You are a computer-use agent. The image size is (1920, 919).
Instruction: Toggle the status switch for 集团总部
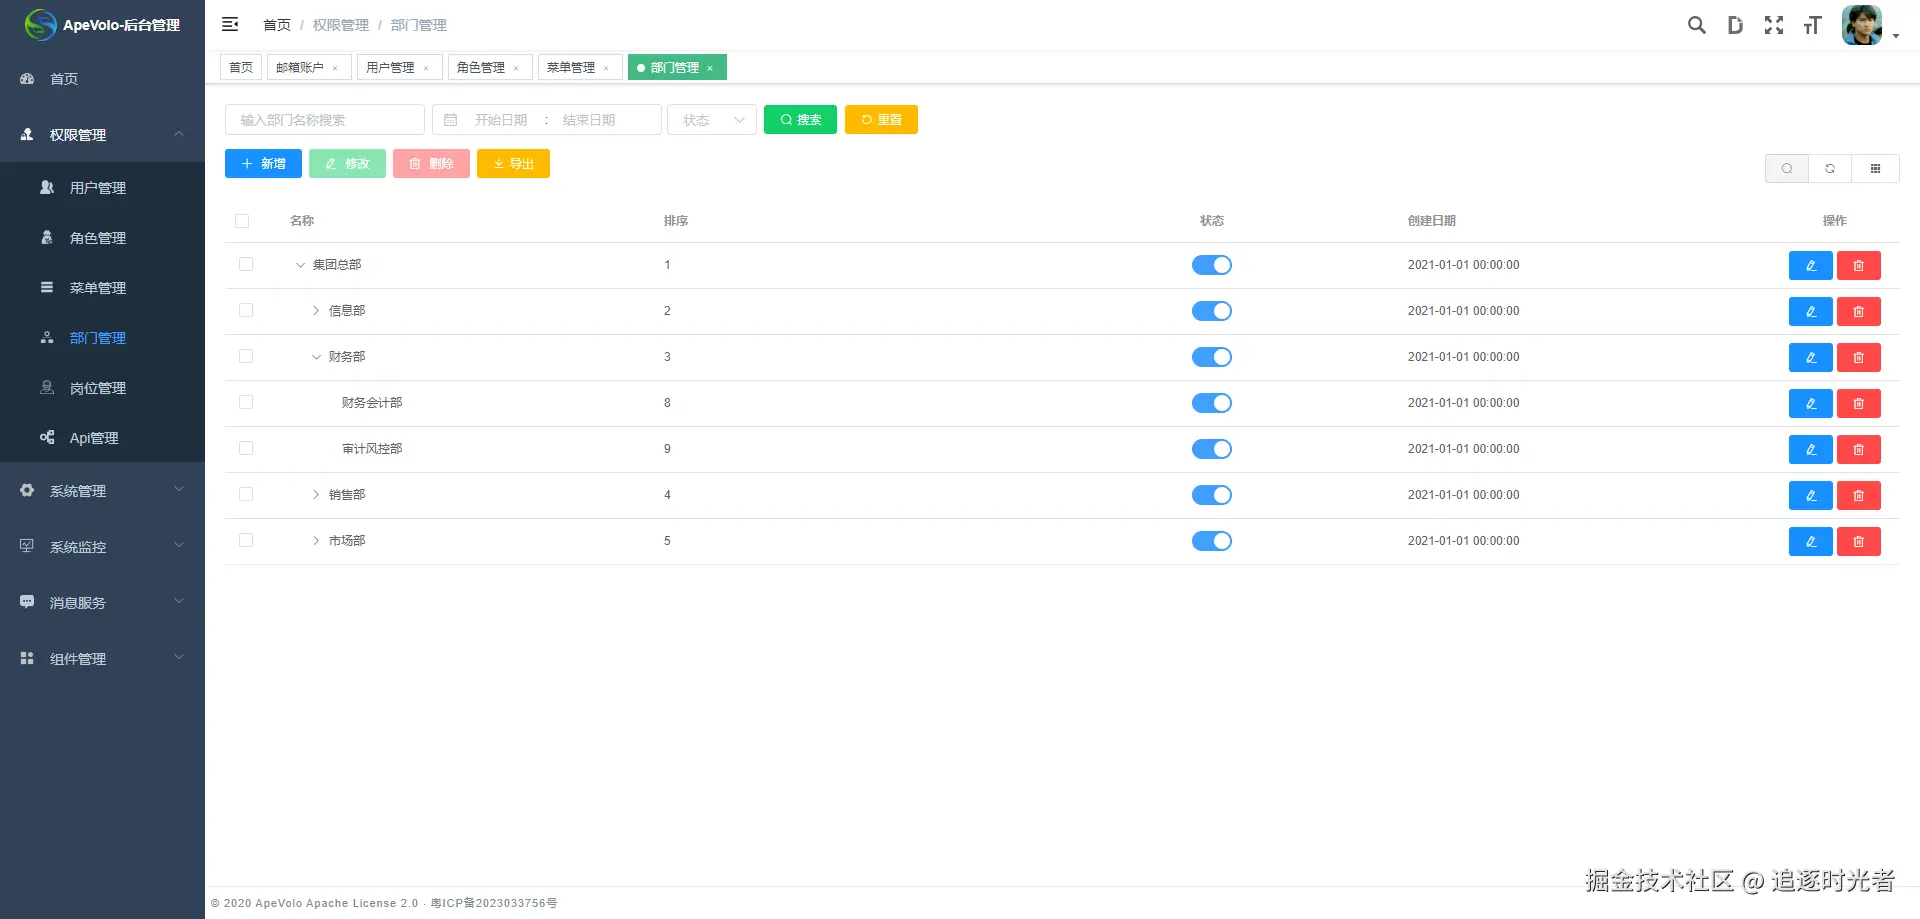(1211, 265)
